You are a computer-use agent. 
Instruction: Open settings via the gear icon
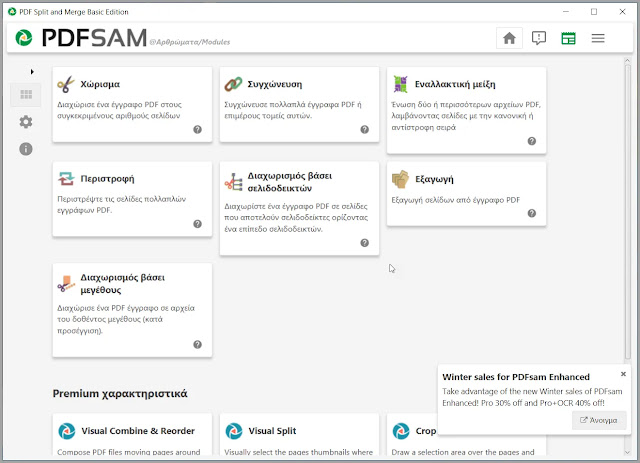pyautogui.click(x=26, y=122)
